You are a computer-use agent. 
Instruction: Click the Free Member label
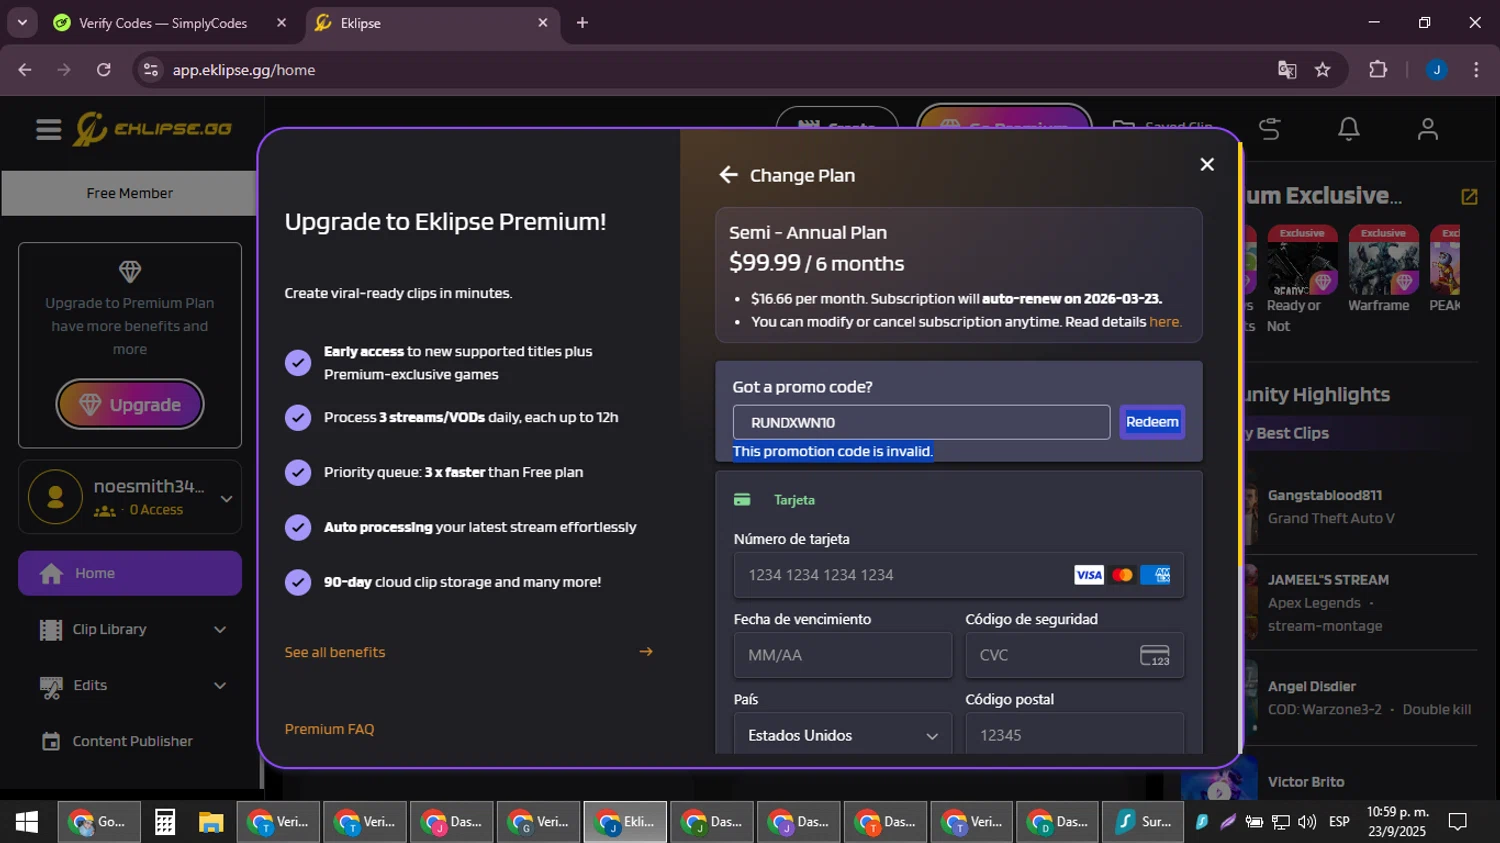coord(129,193)
